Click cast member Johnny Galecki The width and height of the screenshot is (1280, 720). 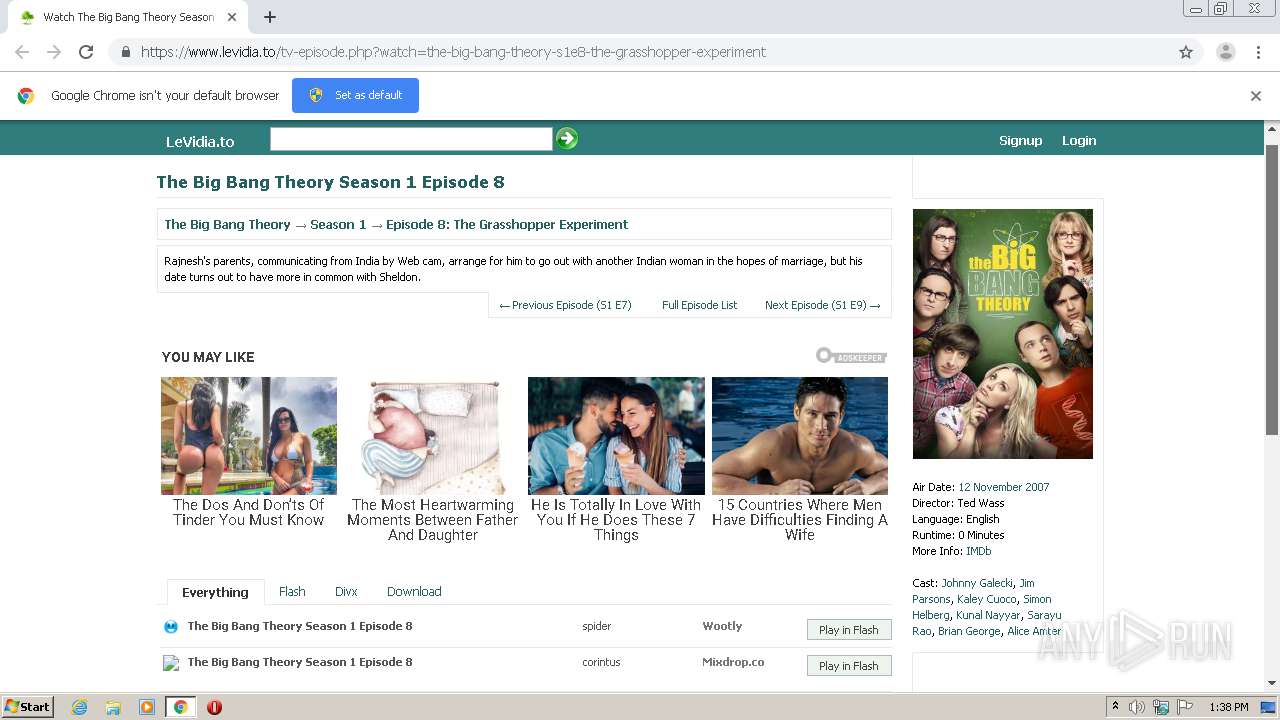977,583
